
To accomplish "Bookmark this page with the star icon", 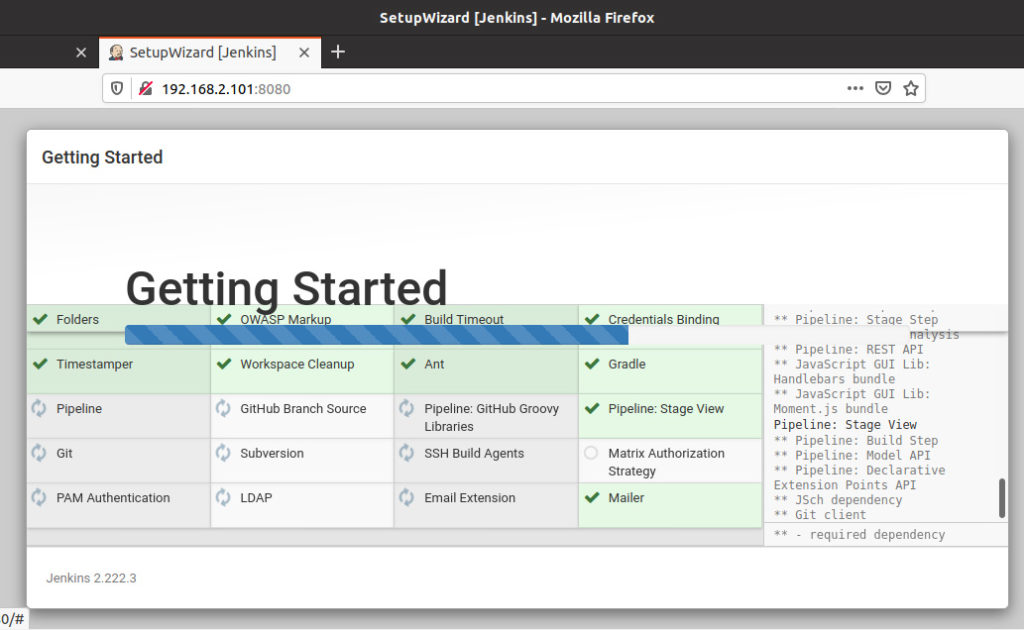I will [x=911, y=88].
